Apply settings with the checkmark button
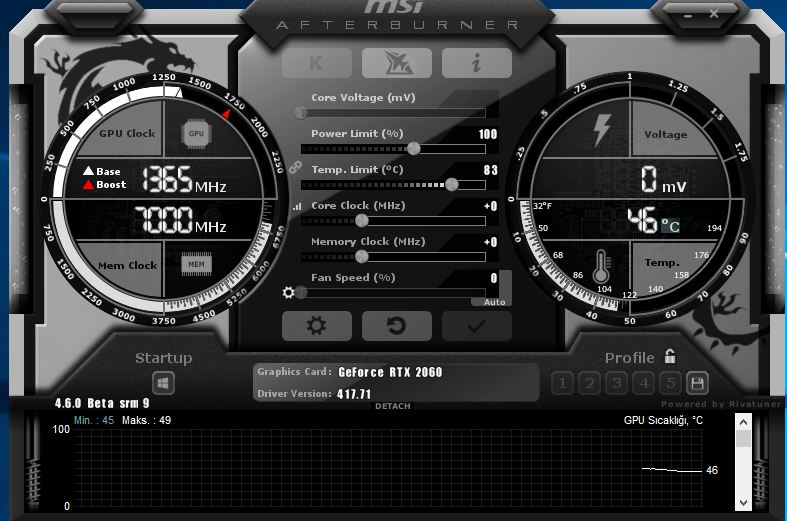787x521 pixels. [477, 326]
